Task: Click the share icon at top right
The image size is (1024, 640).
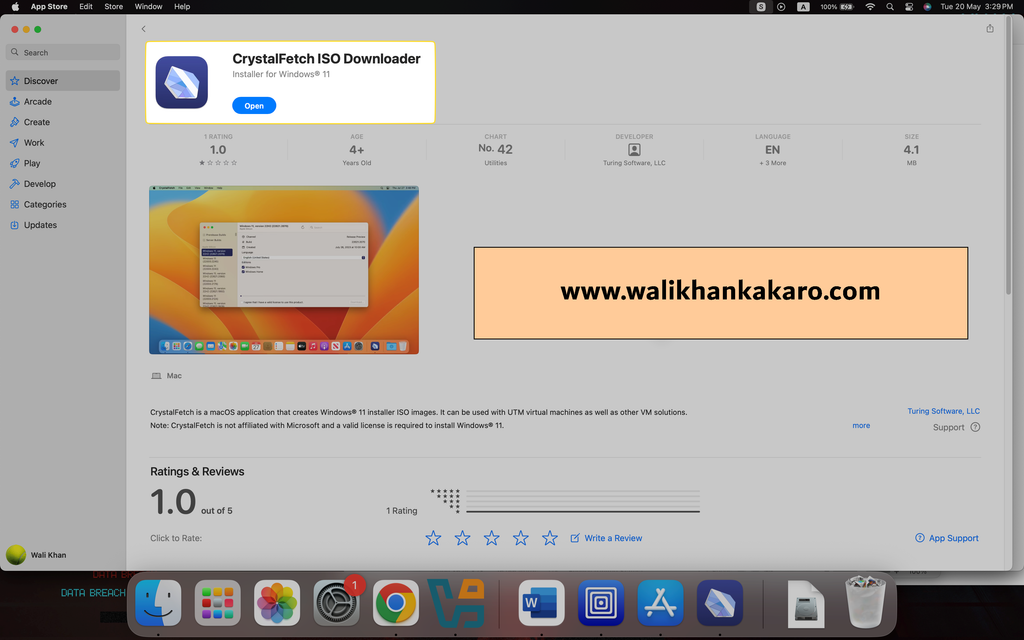Action: coord(989,29)
